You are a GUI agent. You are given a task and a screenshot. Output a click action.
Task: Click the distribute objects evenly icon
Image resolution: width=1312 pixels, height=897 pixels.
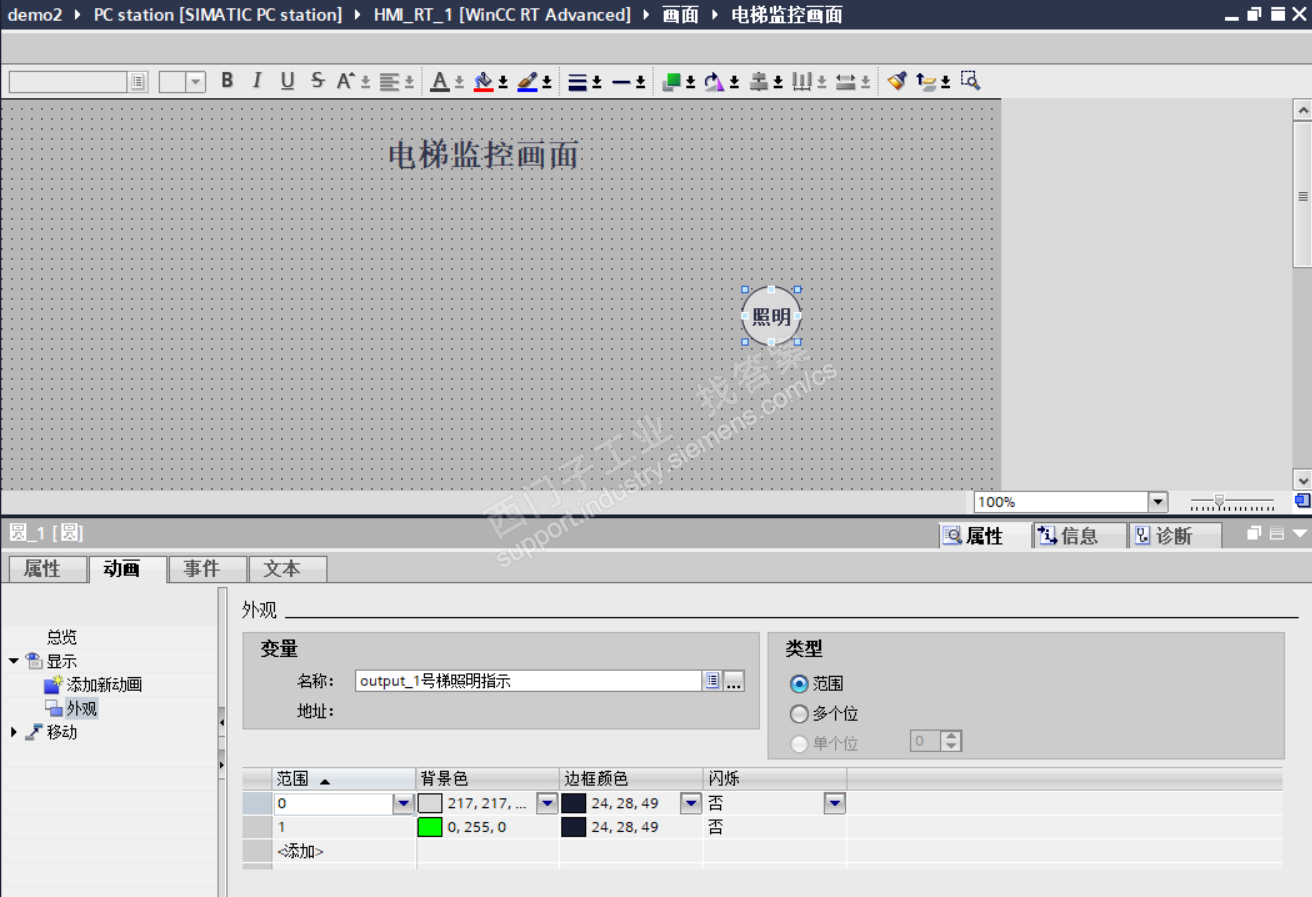802,82
